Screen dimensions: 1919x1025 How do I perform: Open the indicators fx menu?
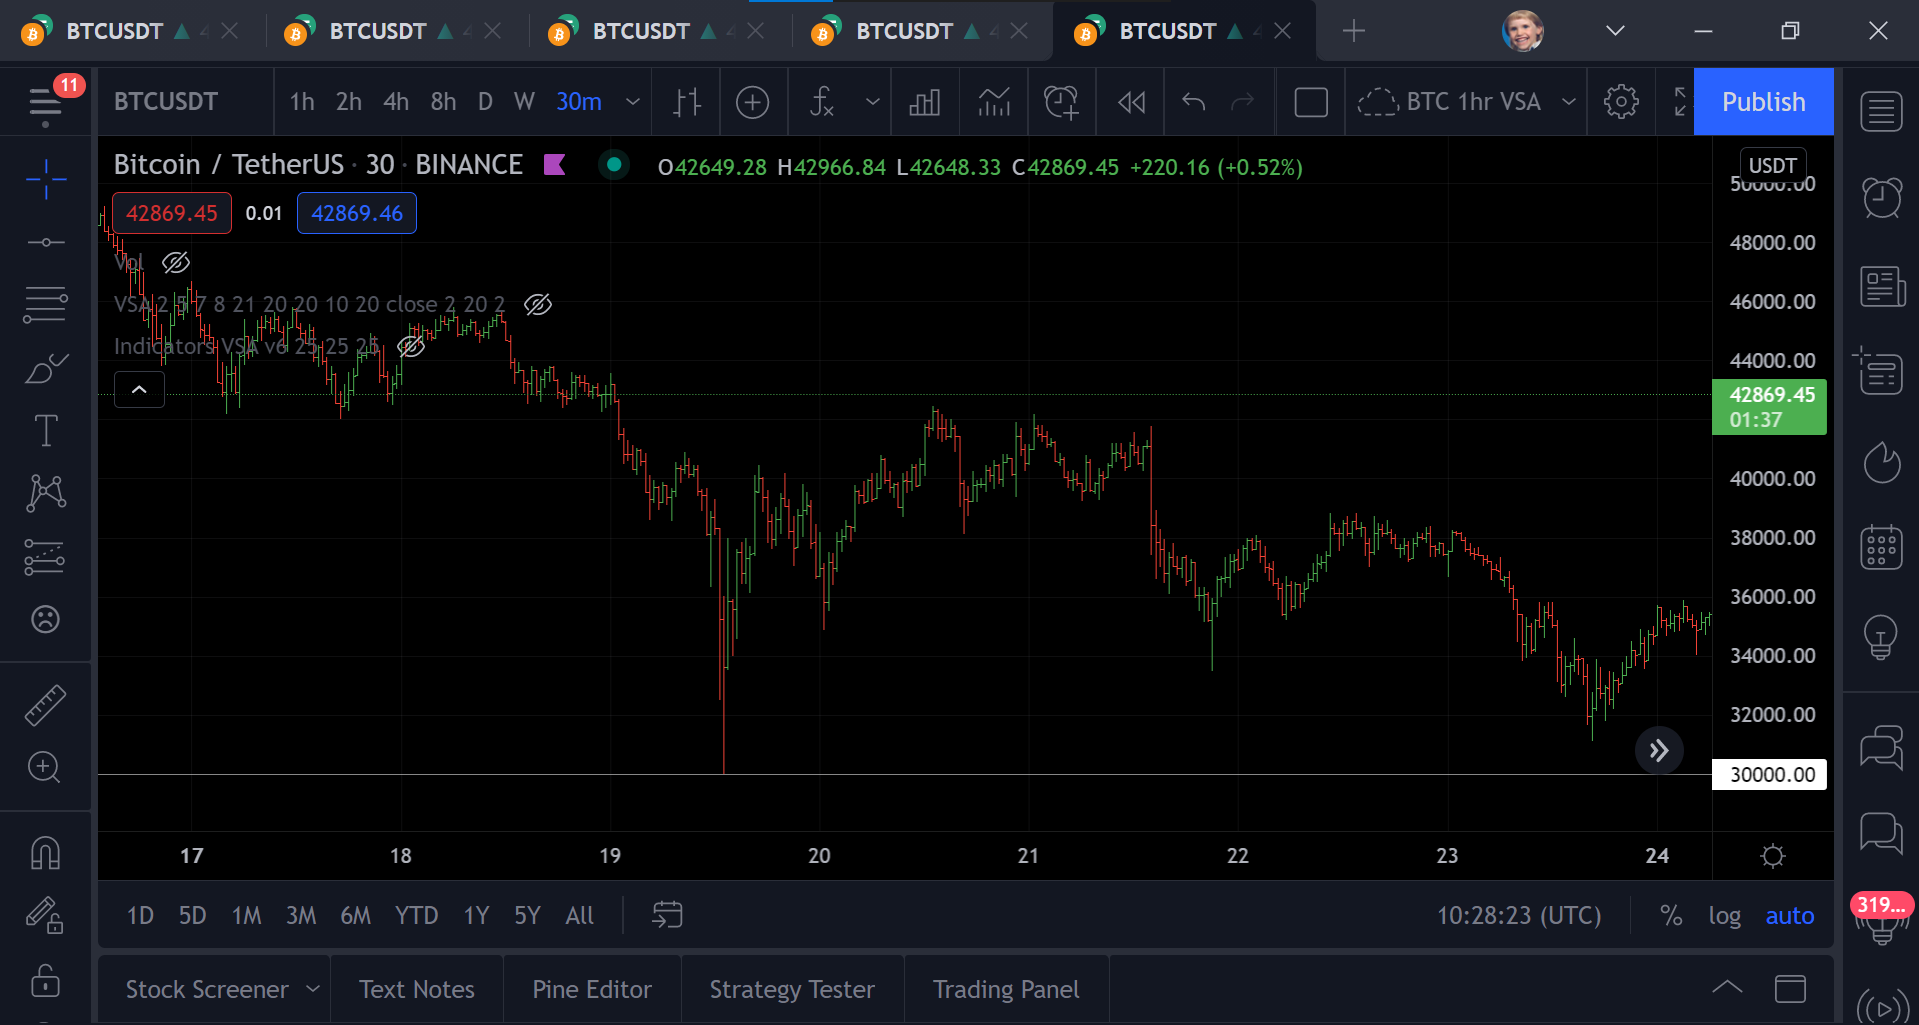822,102
